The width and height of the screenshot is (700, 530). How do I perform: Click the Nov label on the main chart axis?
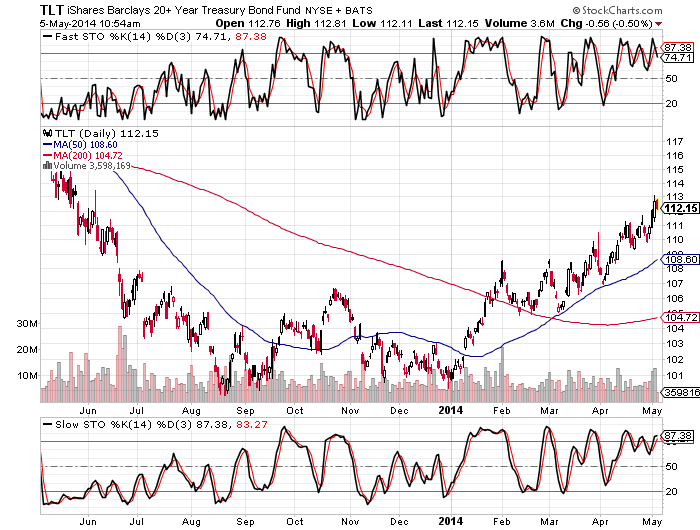pos(350,410)
